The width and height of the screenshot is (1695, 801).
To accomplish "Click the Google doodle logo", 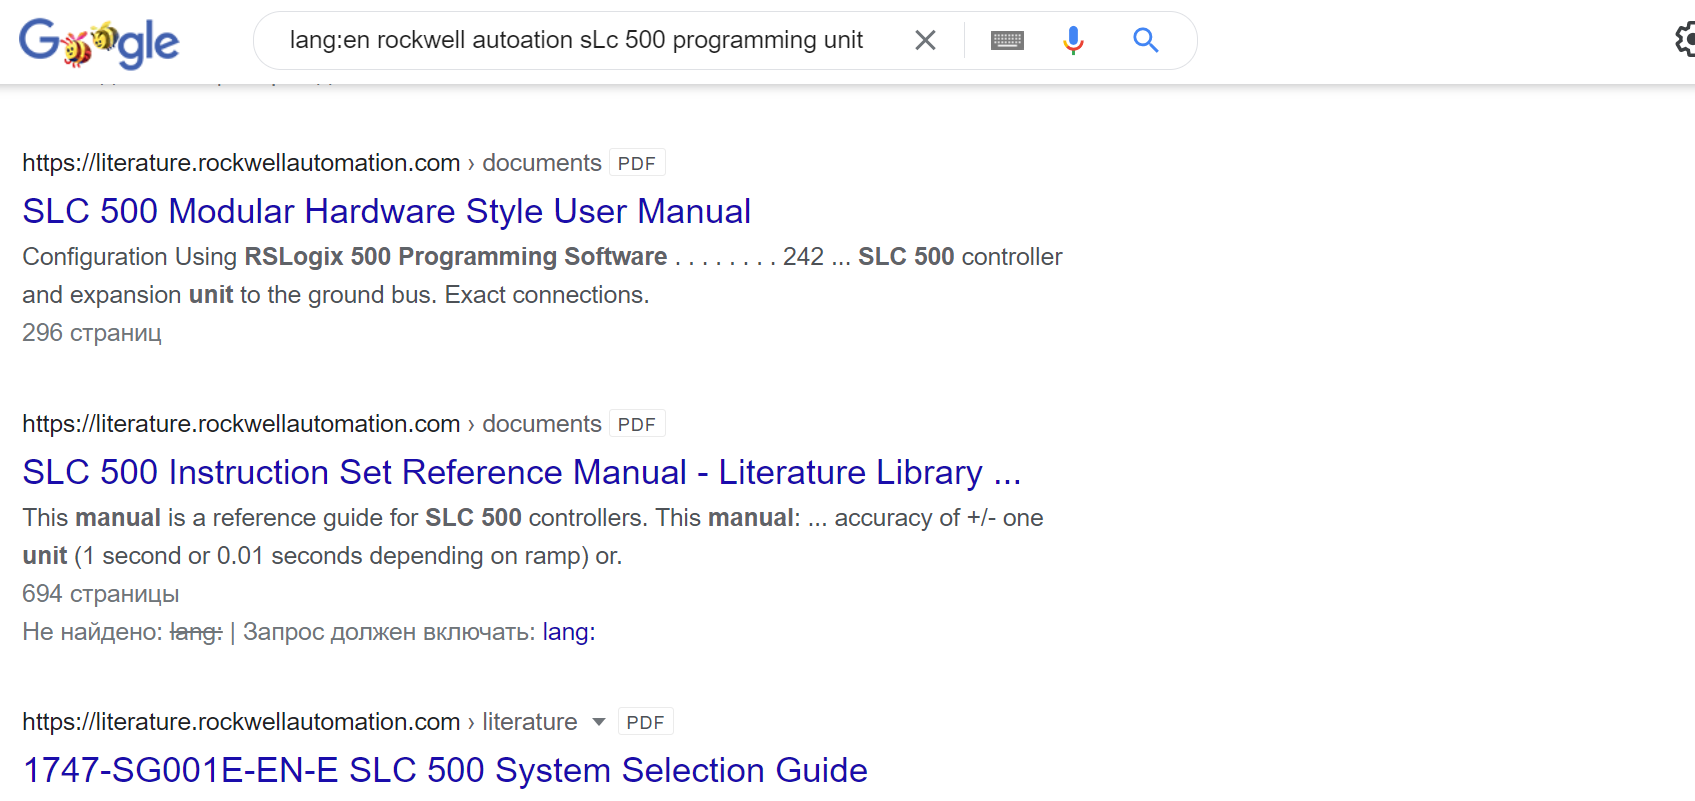I will click(x=98, y=42).
